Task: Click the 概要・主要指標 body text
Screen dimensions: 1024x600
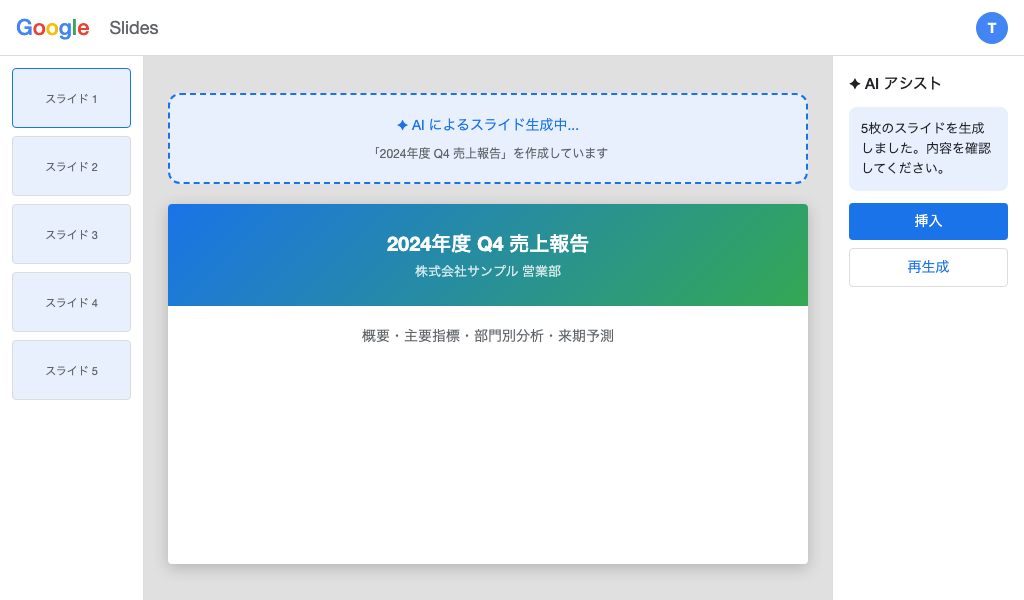Action: coord(487,336)
